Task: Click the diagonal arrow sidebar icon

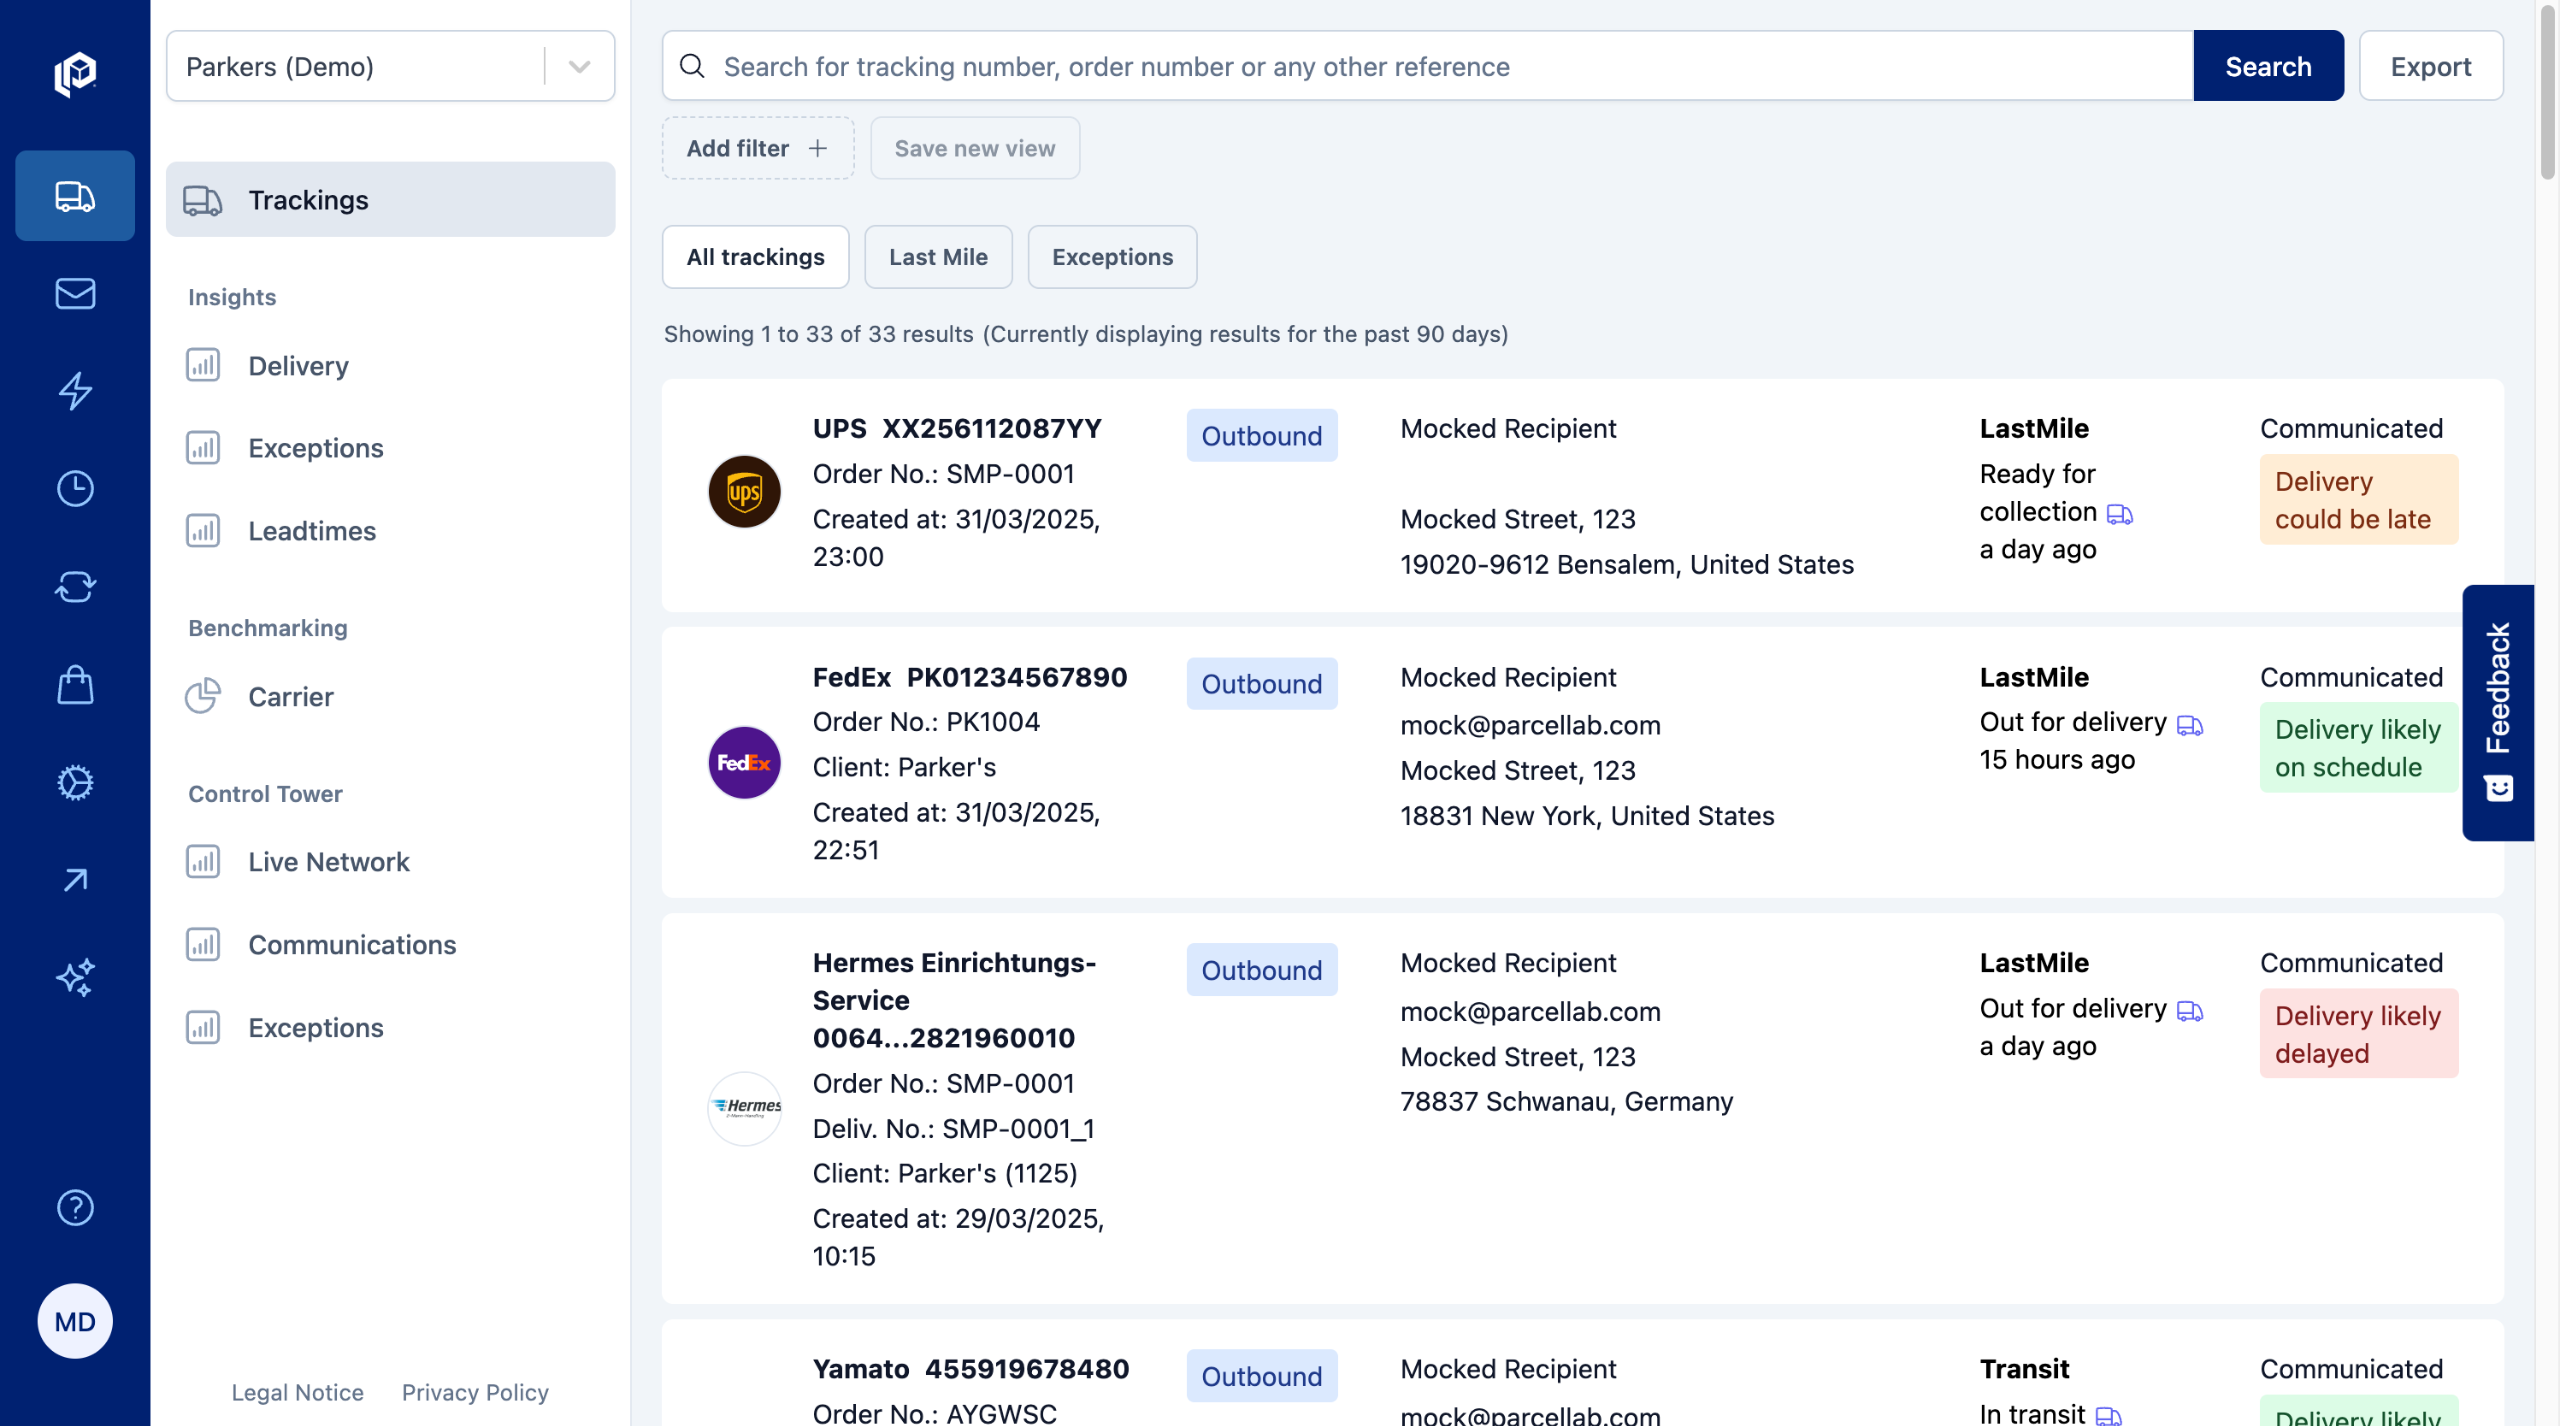Action: (x=75, y=880)
